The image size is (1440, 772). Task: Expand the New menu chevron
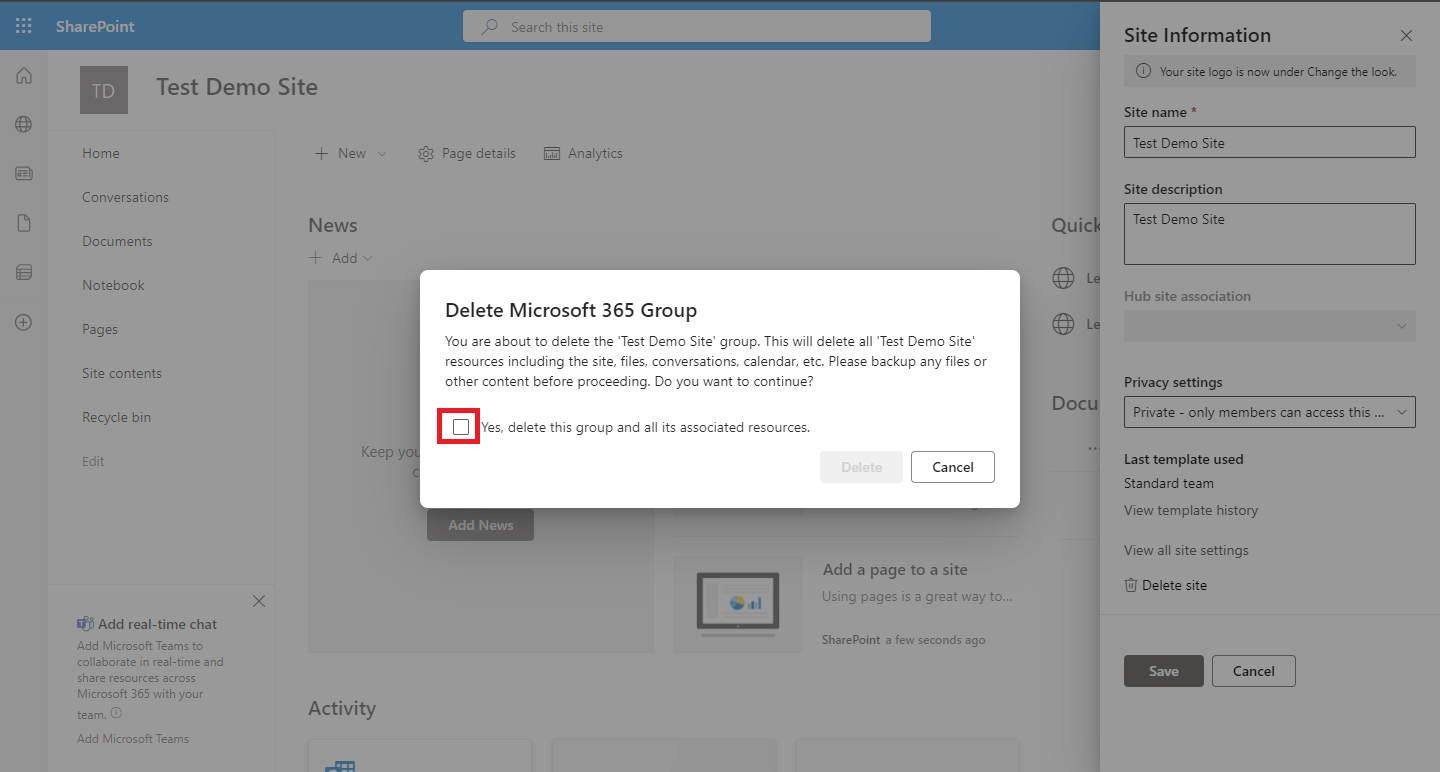point(380,153)
